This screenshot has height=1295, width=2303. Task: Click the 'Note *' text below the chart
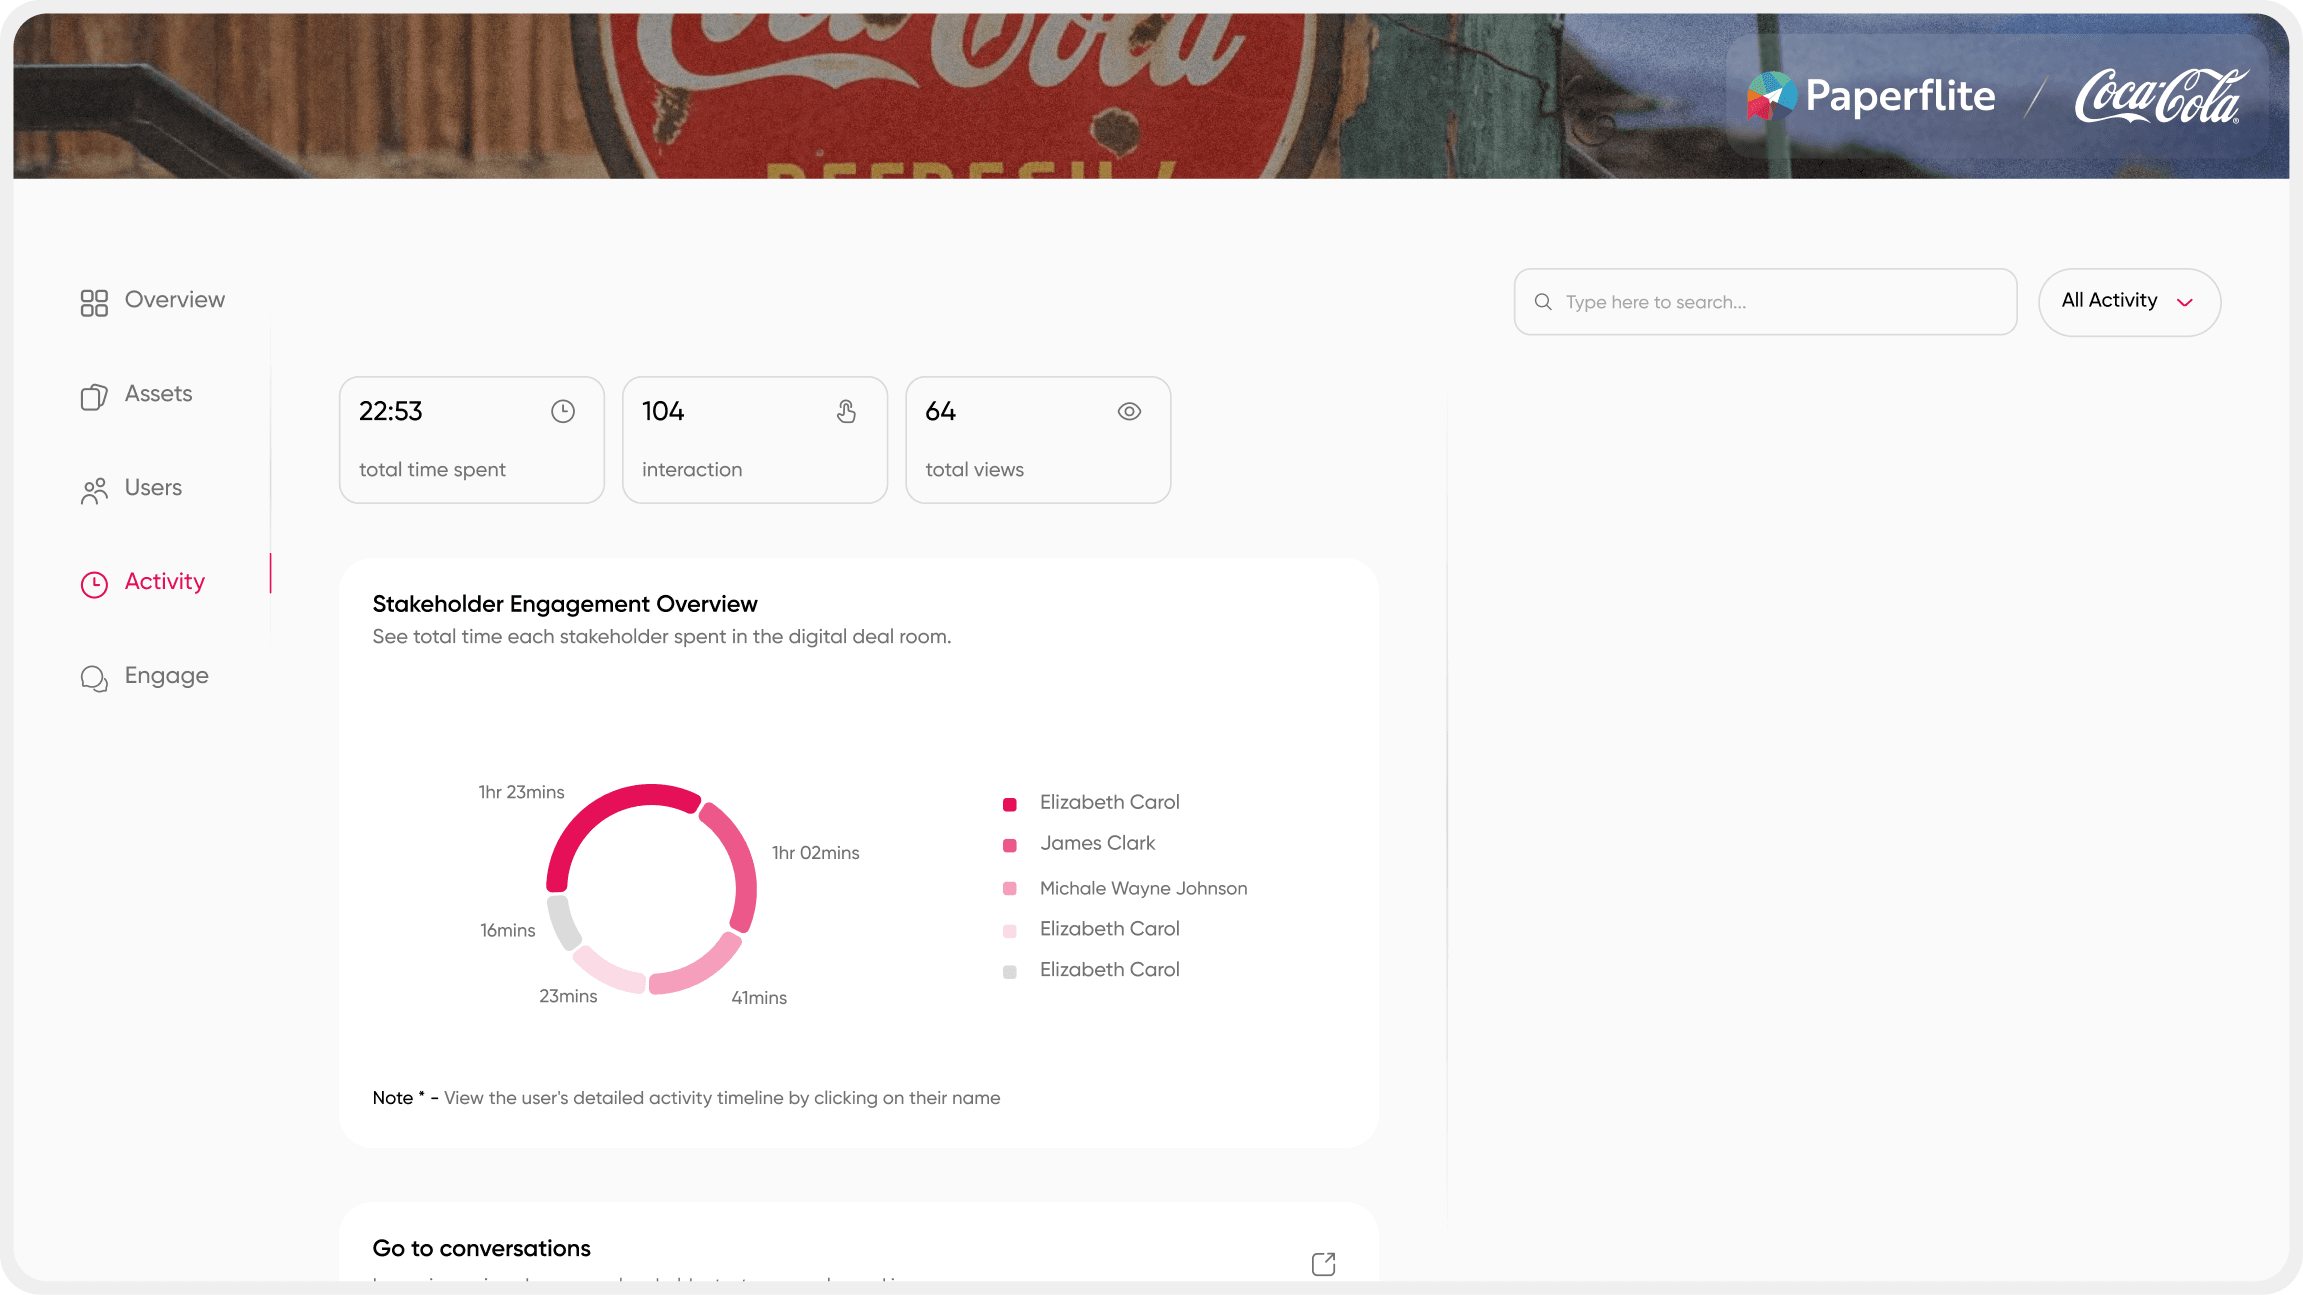pyautogui.click(x=399, y=1098)
